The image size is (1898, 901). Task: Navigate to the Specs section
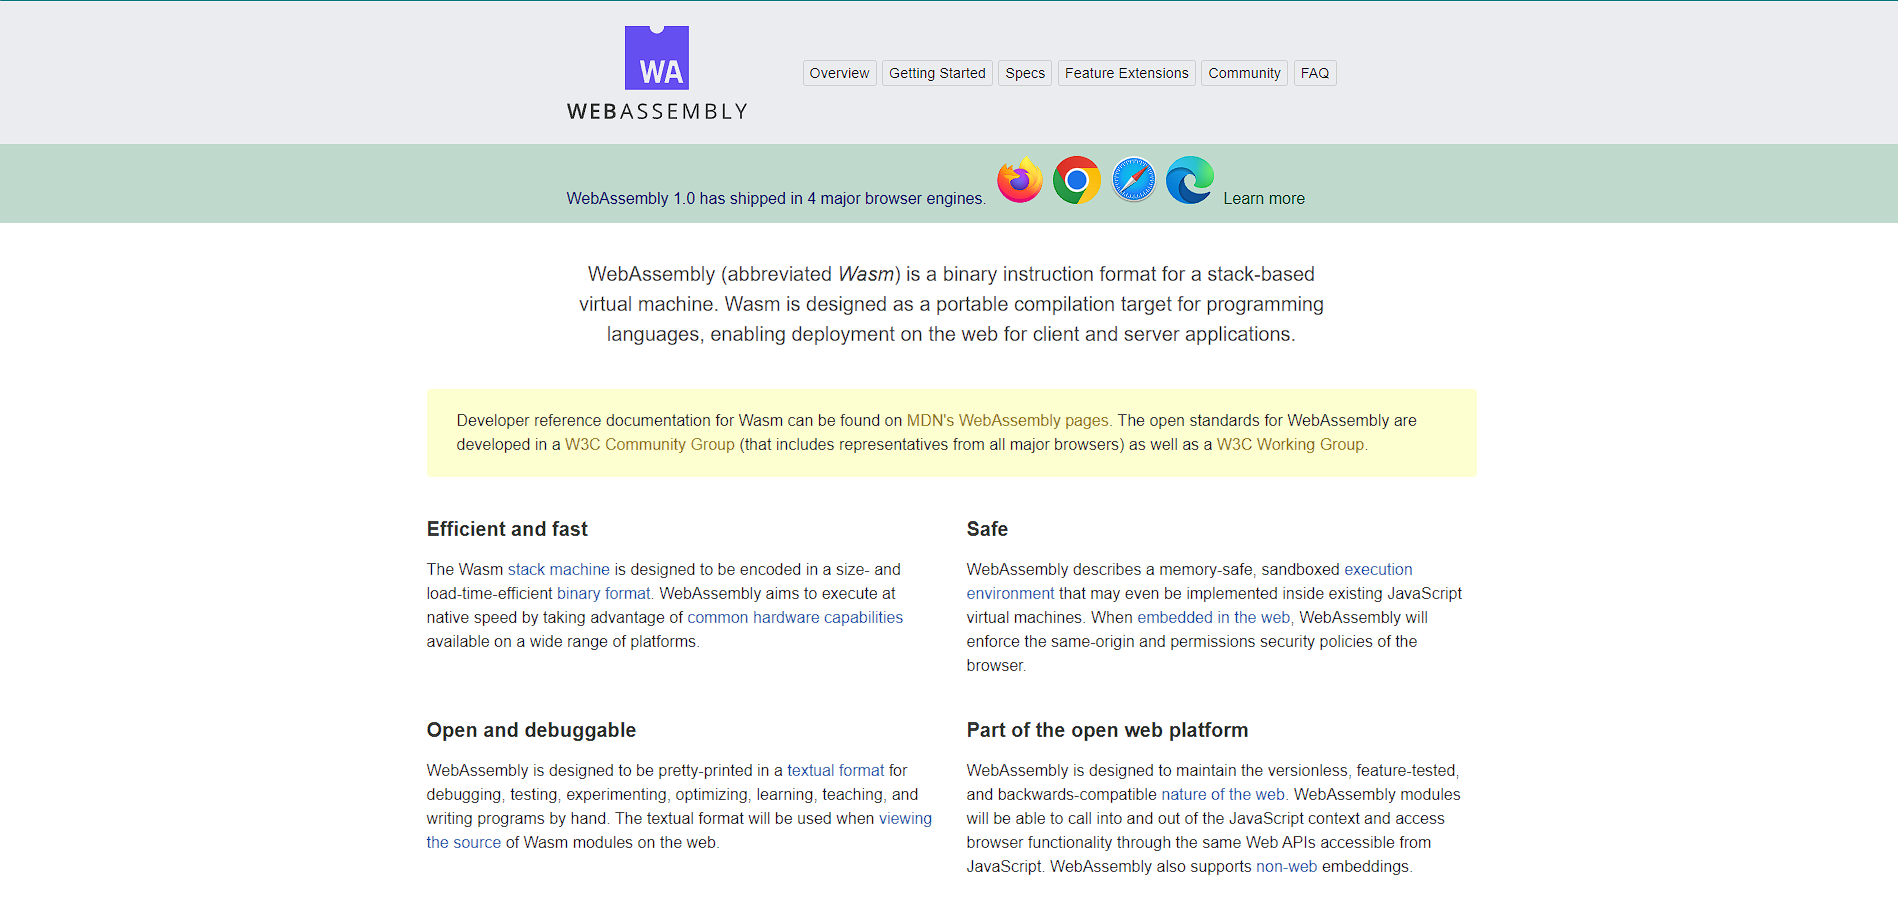pos(1024,72)
